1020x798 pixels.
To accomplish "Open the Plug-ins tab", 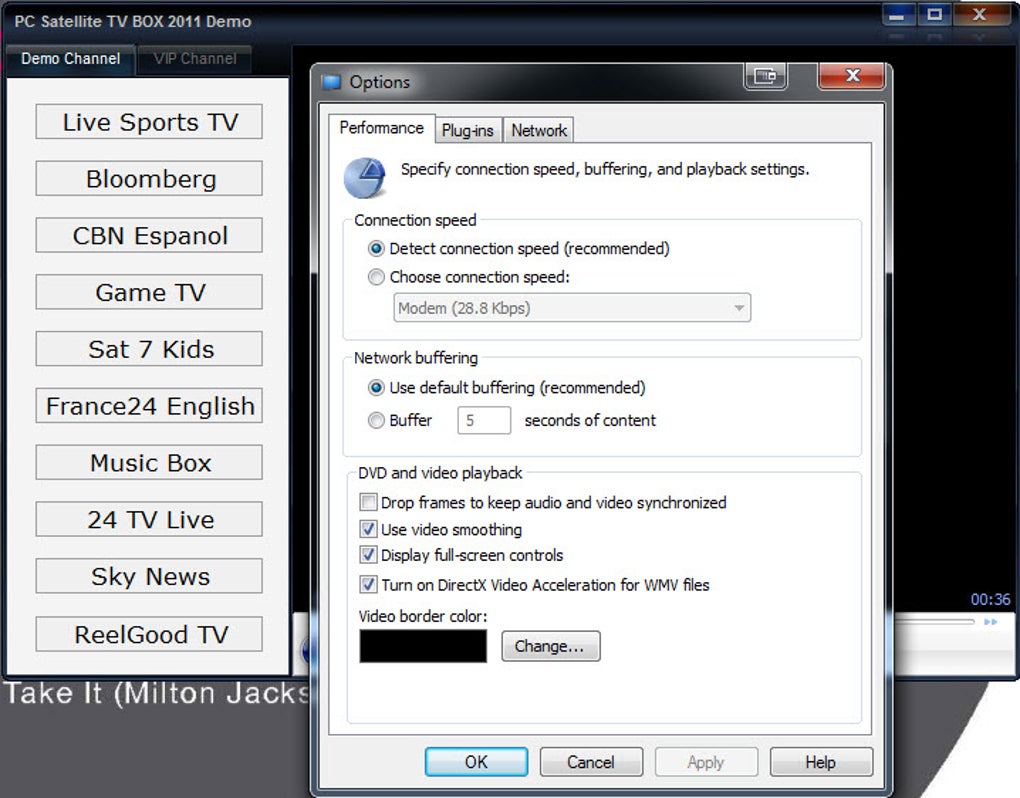I will point(468,131).
